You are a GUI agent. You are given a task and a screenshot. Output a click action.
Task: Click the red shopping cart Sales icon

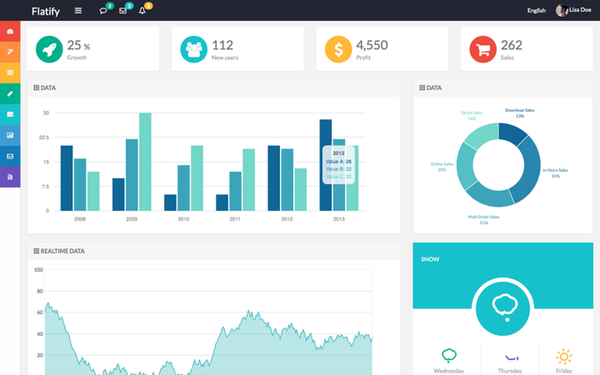tap(483, 49)
